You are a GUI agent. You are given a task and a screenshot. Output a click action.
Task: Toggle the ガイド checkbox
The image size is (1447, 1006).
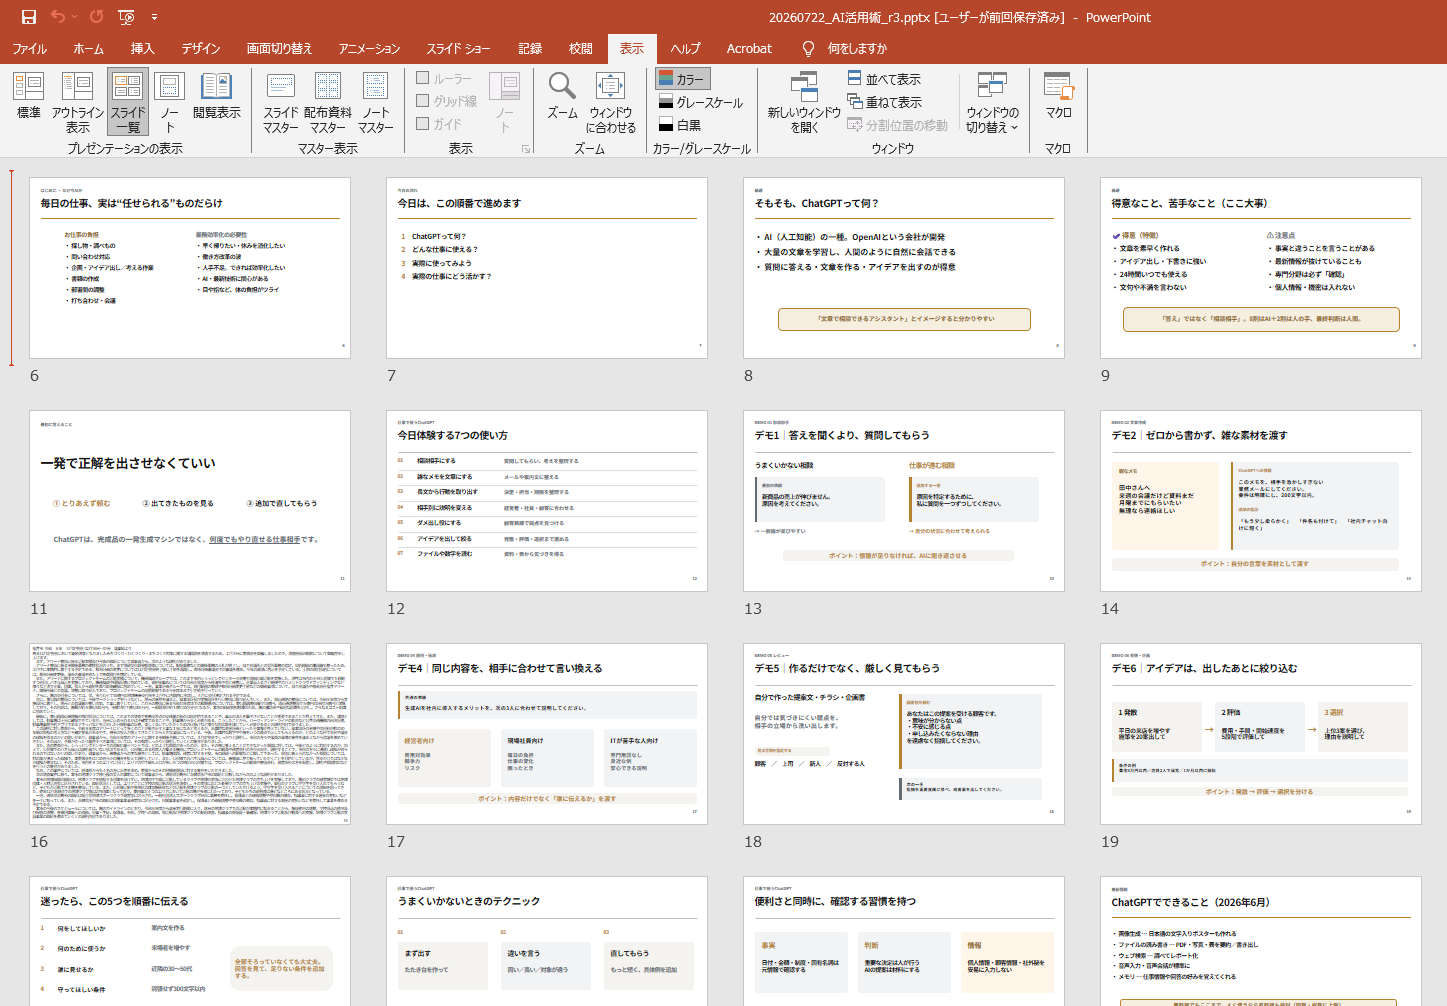click(439, 124)
